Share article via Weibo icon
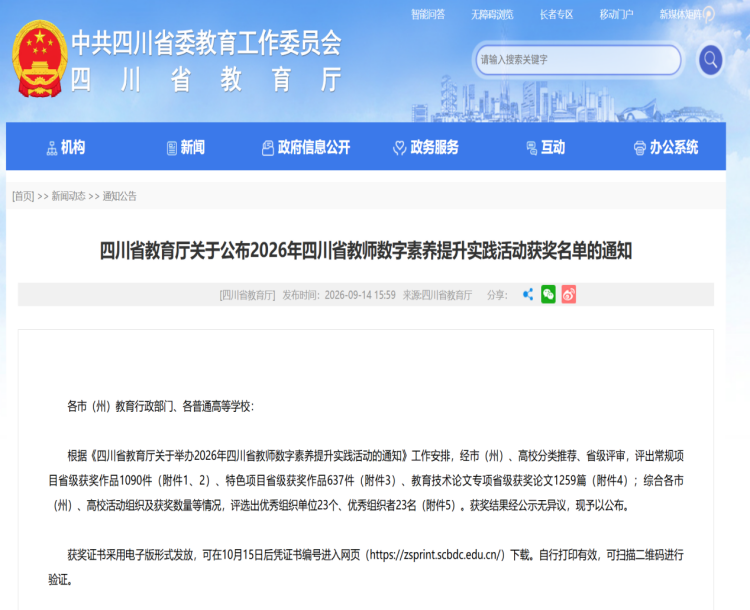Image resolution: width=750 pixels, height=610 pixels. pyautogui.click(x=568, y=294)
